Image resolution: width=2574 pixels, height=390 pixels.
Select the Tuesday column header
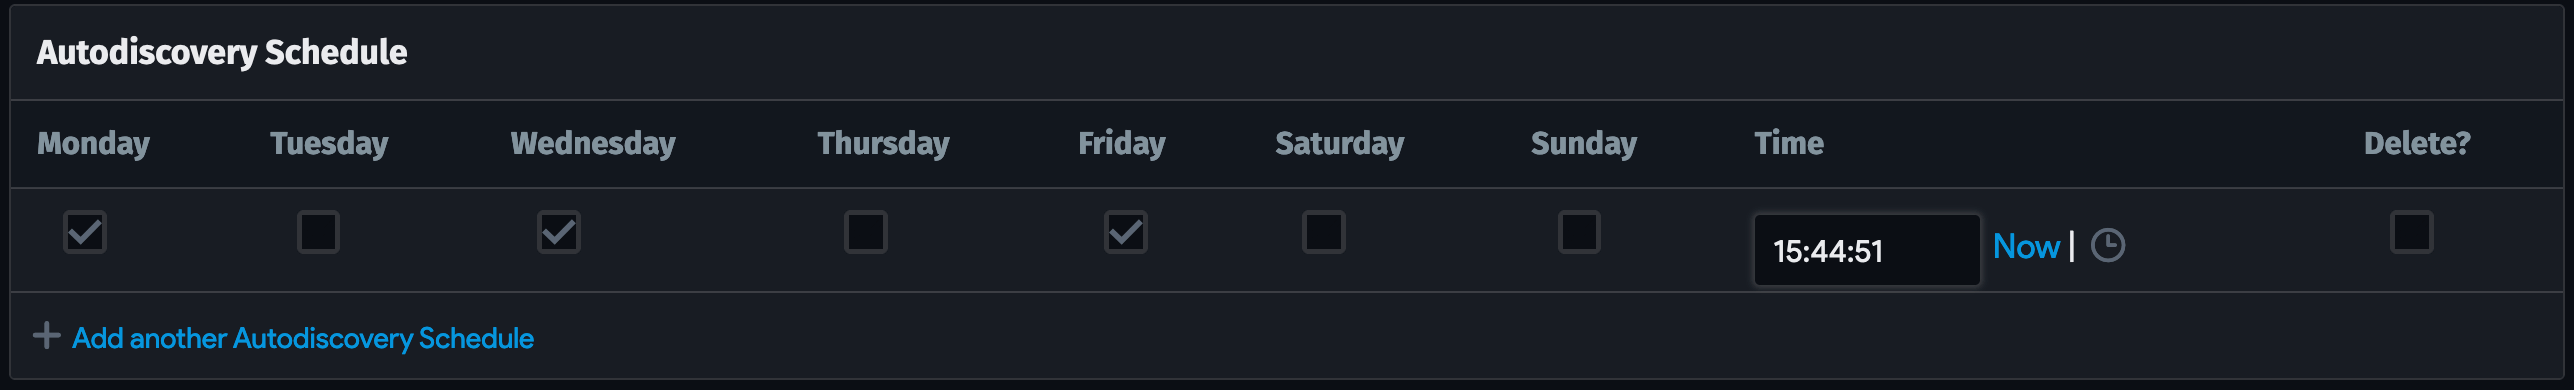coord(329,144)
